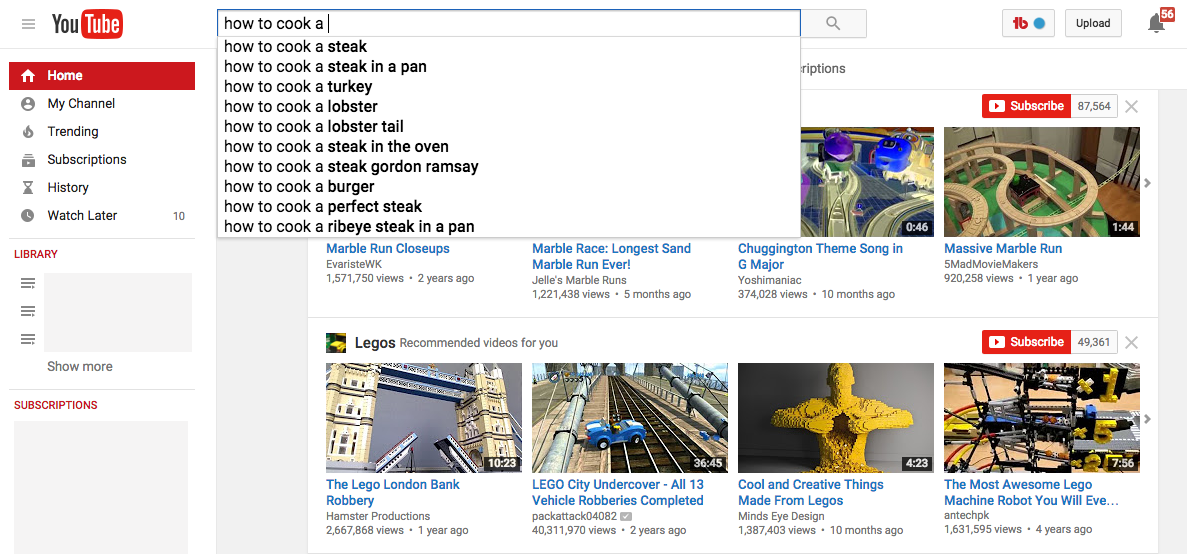Open the Massive Marble Run video title

1003,248
